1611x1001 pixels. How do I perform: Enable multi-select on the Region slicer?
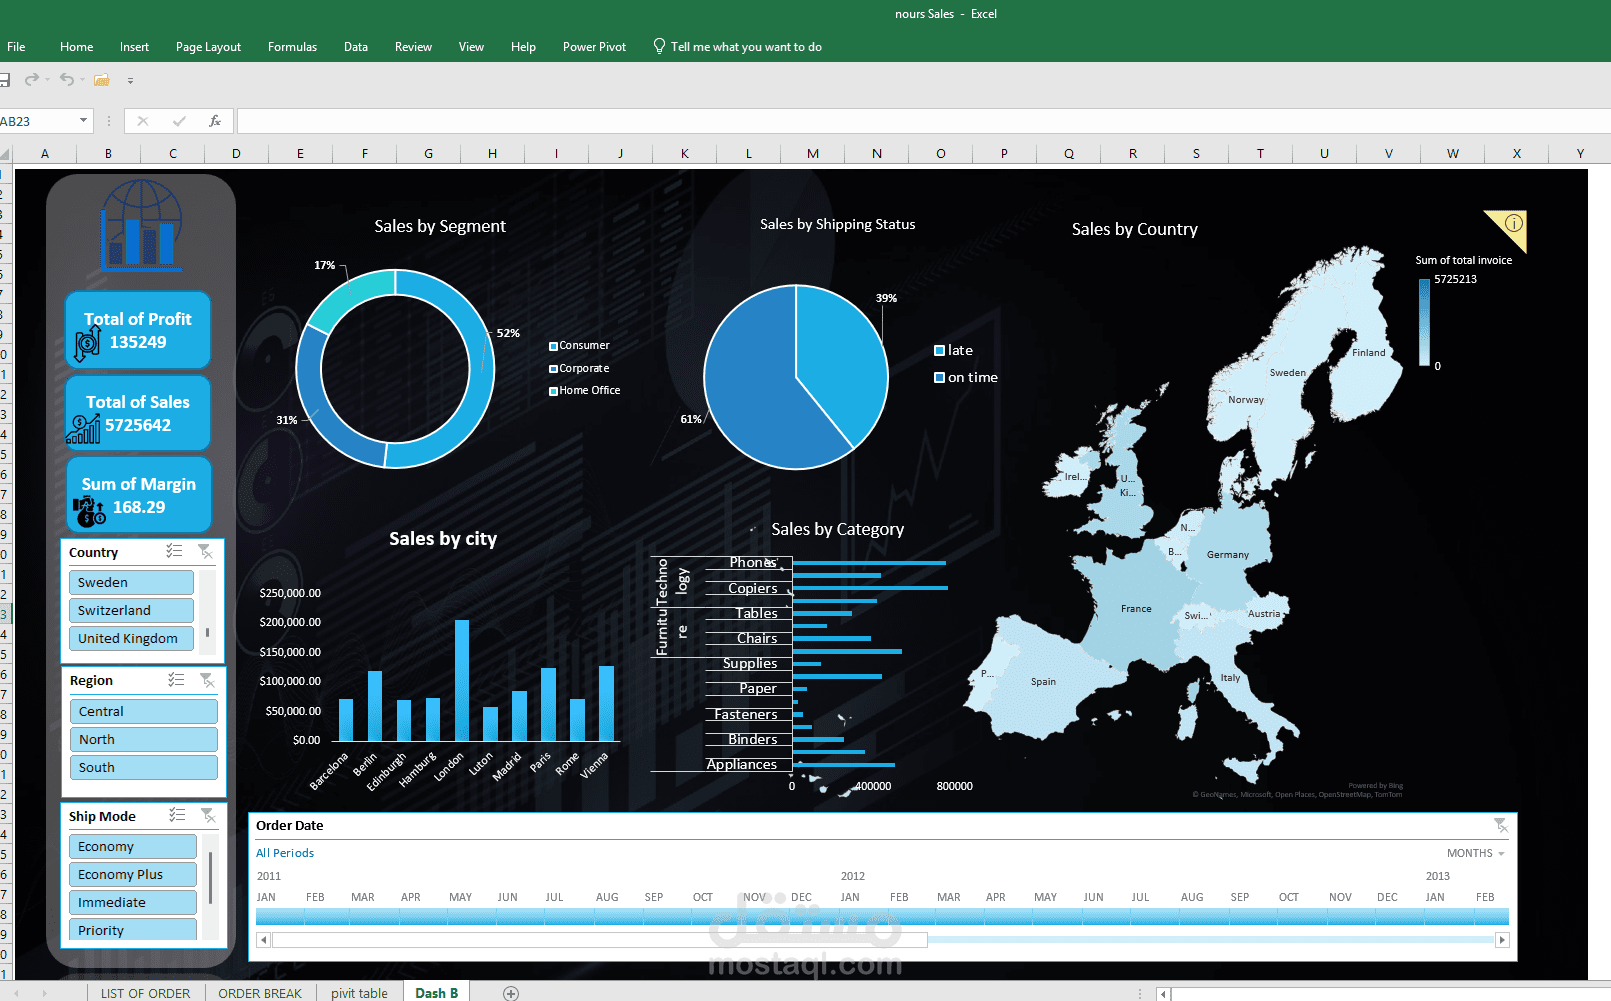coord(176,680)
